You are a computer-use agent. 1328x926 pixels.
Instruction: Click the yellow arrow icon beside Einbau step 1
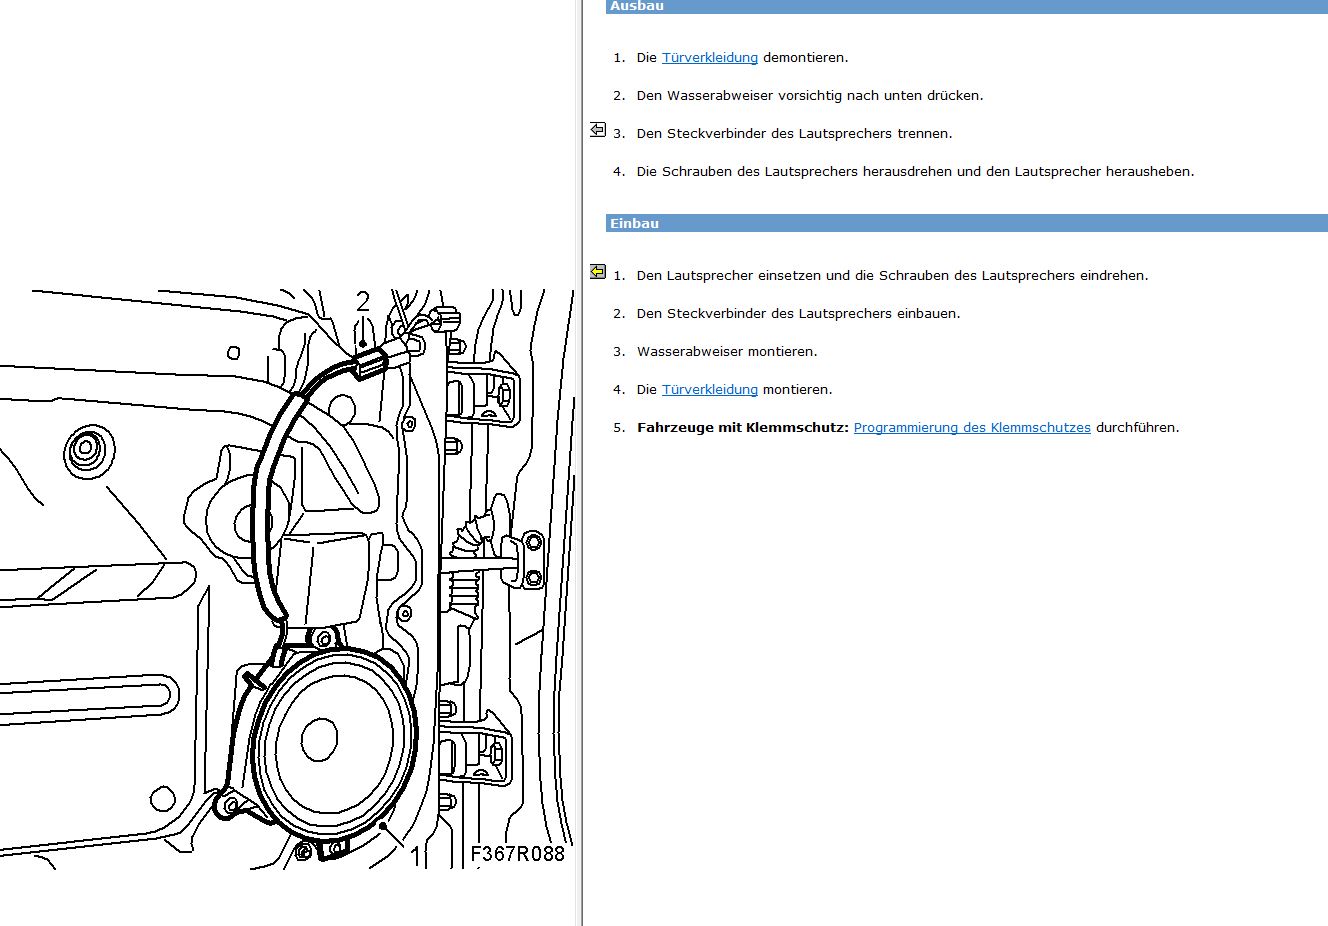598,271
